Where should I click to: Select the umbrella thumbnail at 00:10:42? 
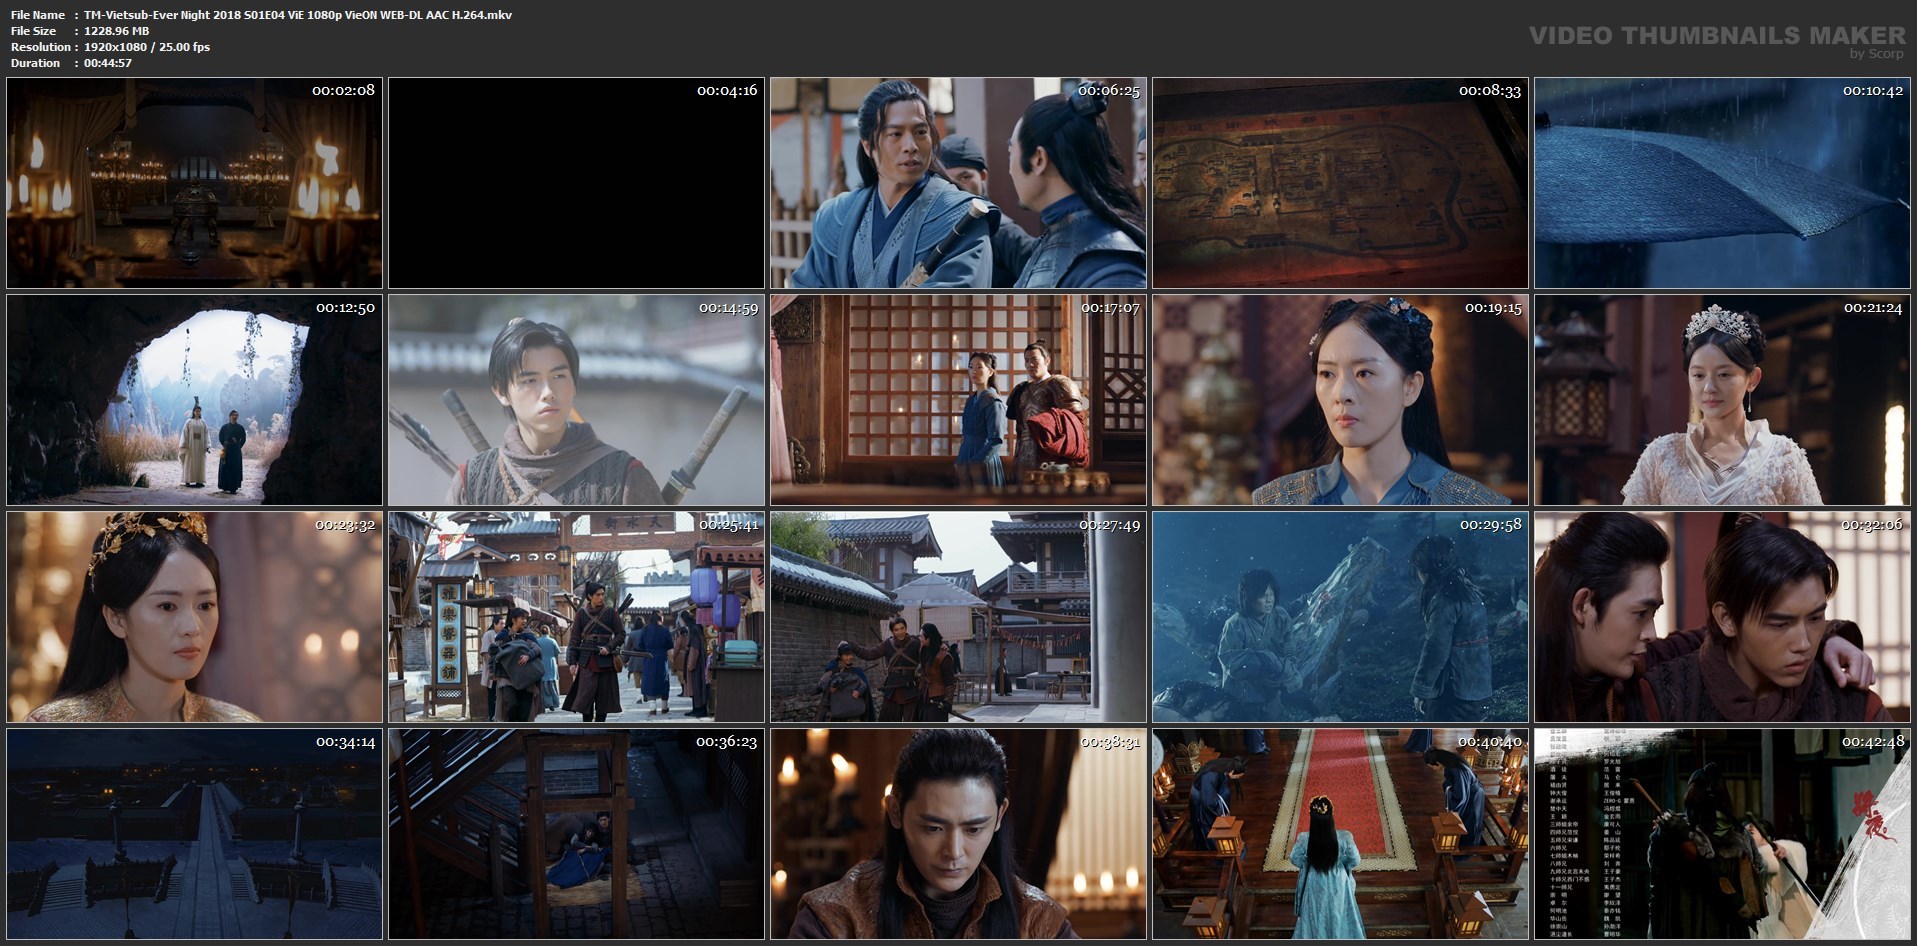[x=1722, y=183]
